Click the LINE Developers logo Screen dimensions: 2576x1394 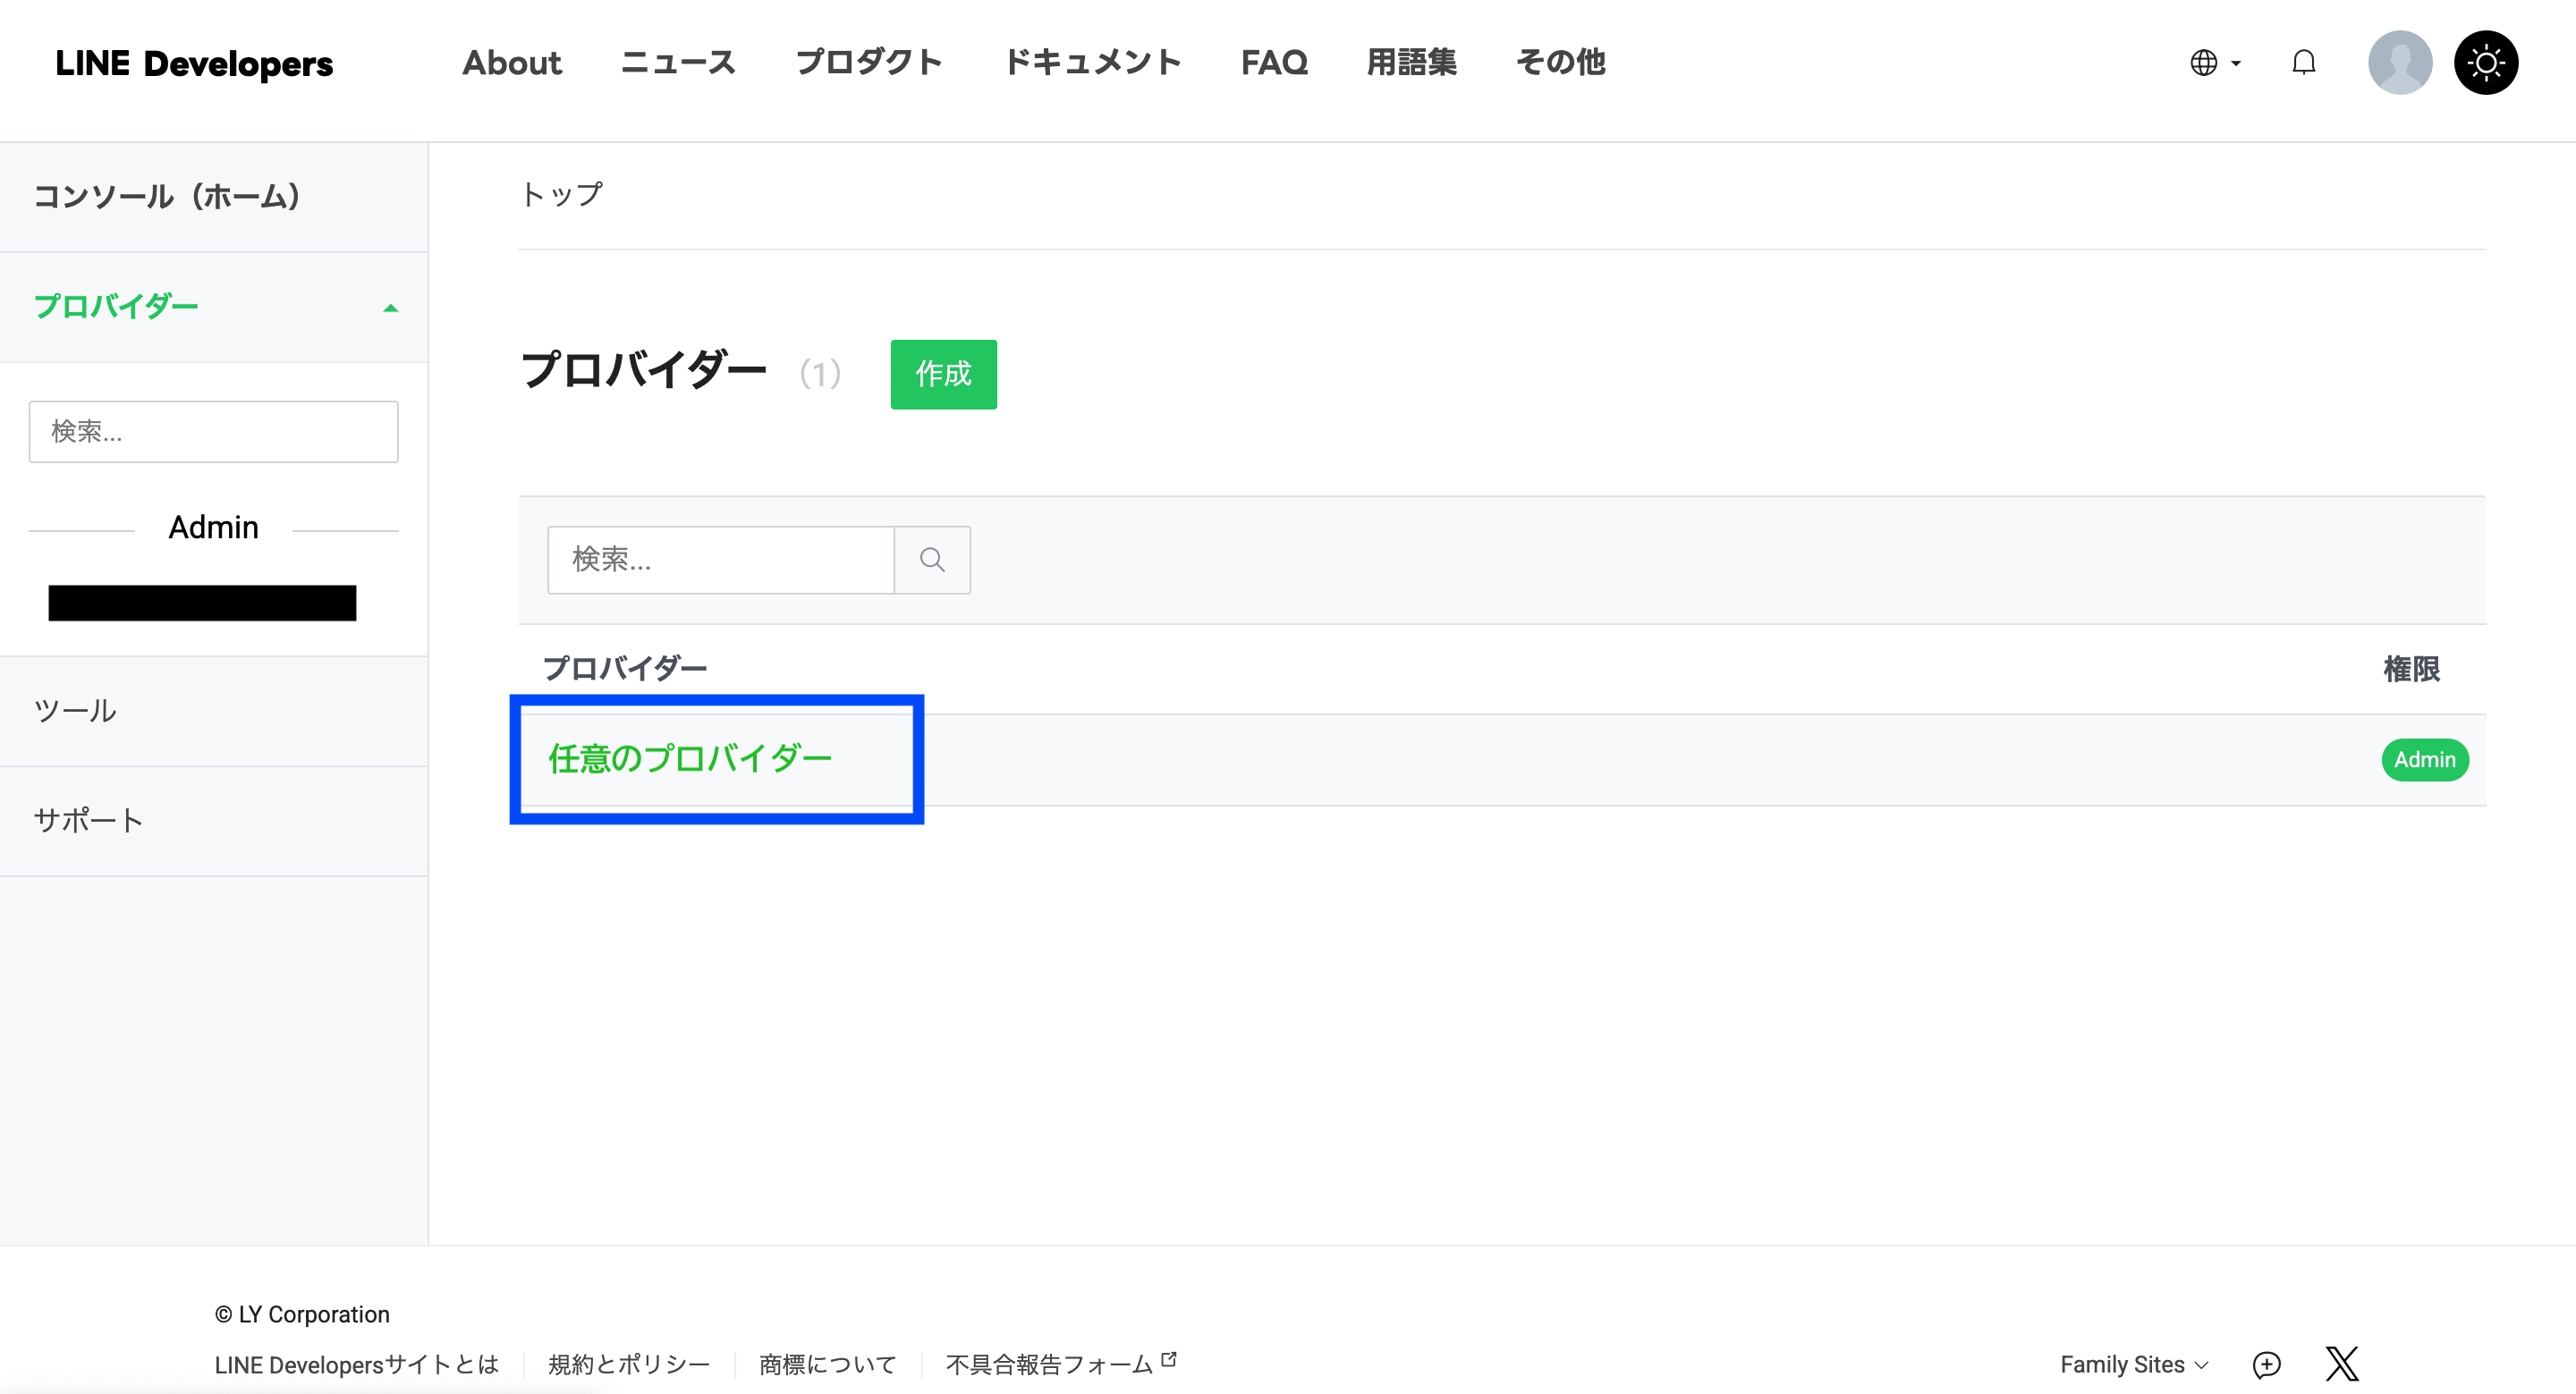(x=194, y=63)
